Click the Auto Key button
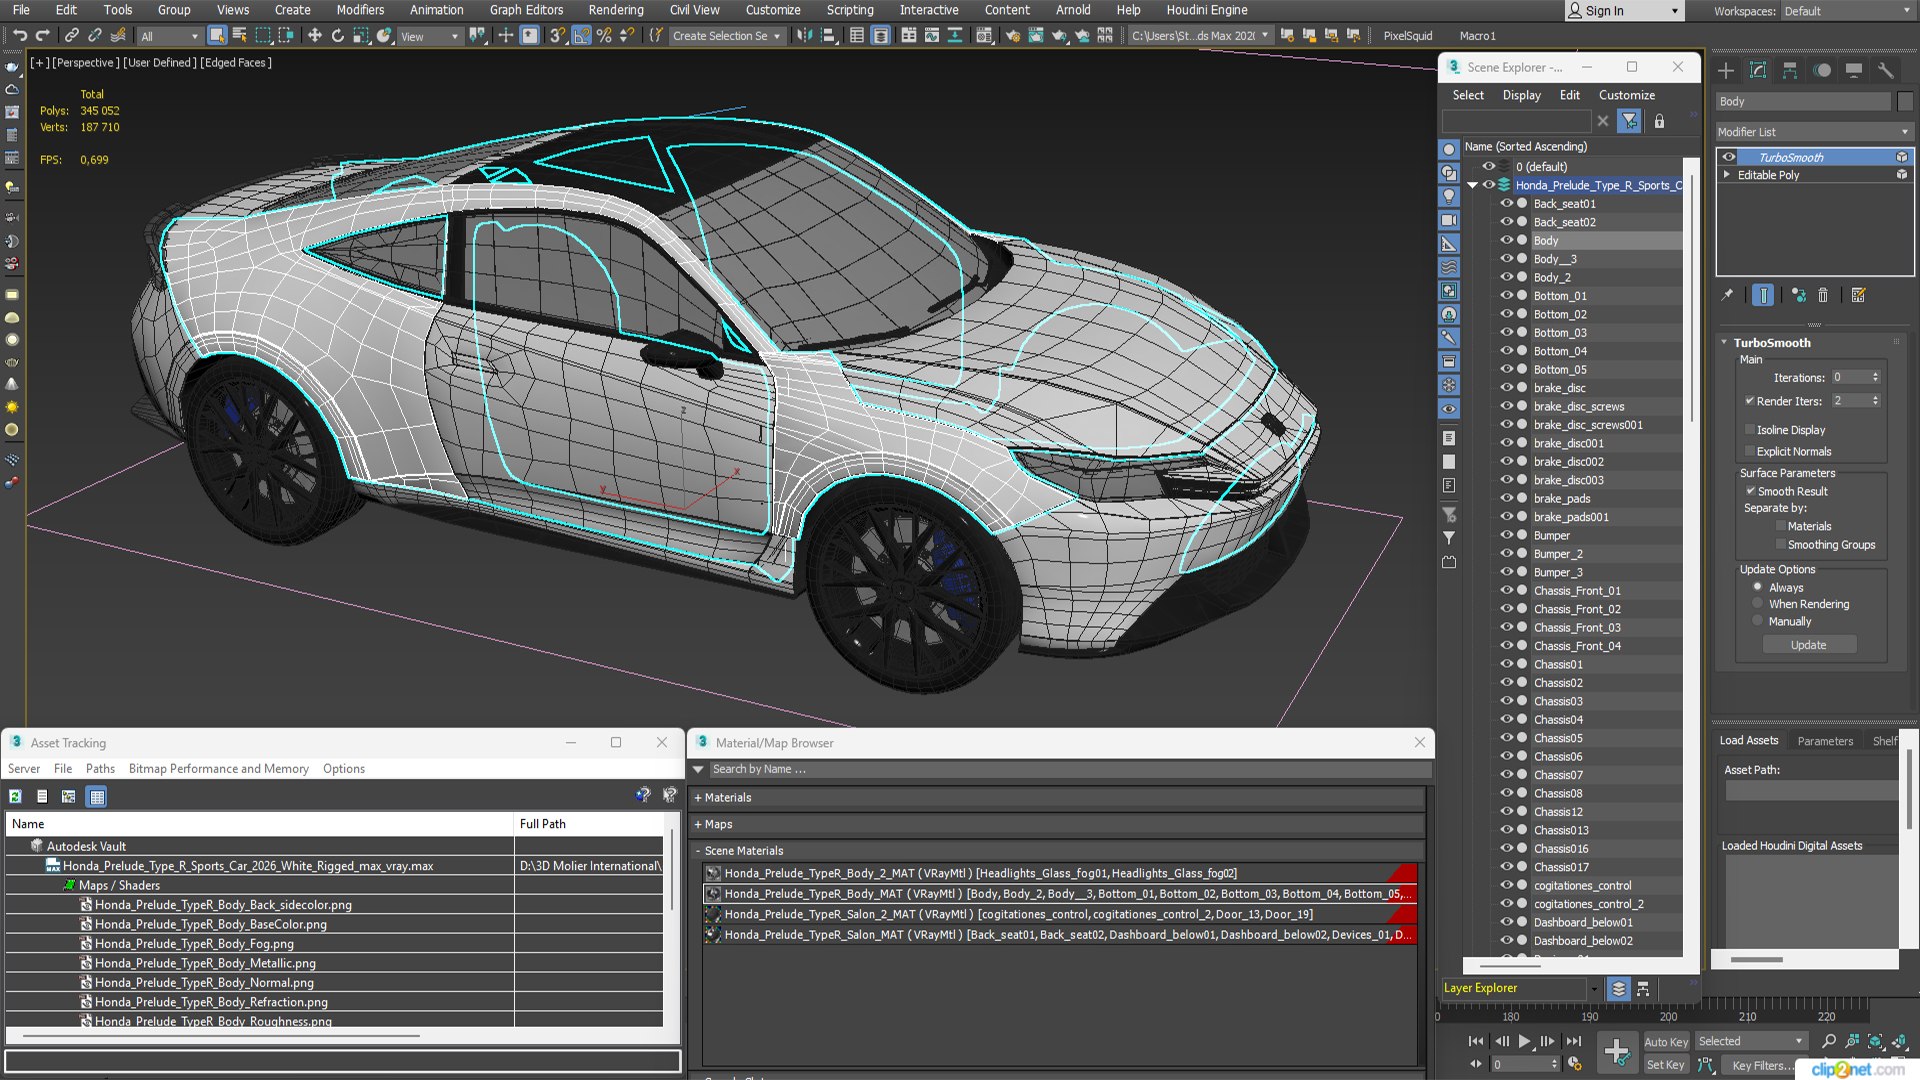The image size is (1920, 1080). [x=1666, y=1042]
